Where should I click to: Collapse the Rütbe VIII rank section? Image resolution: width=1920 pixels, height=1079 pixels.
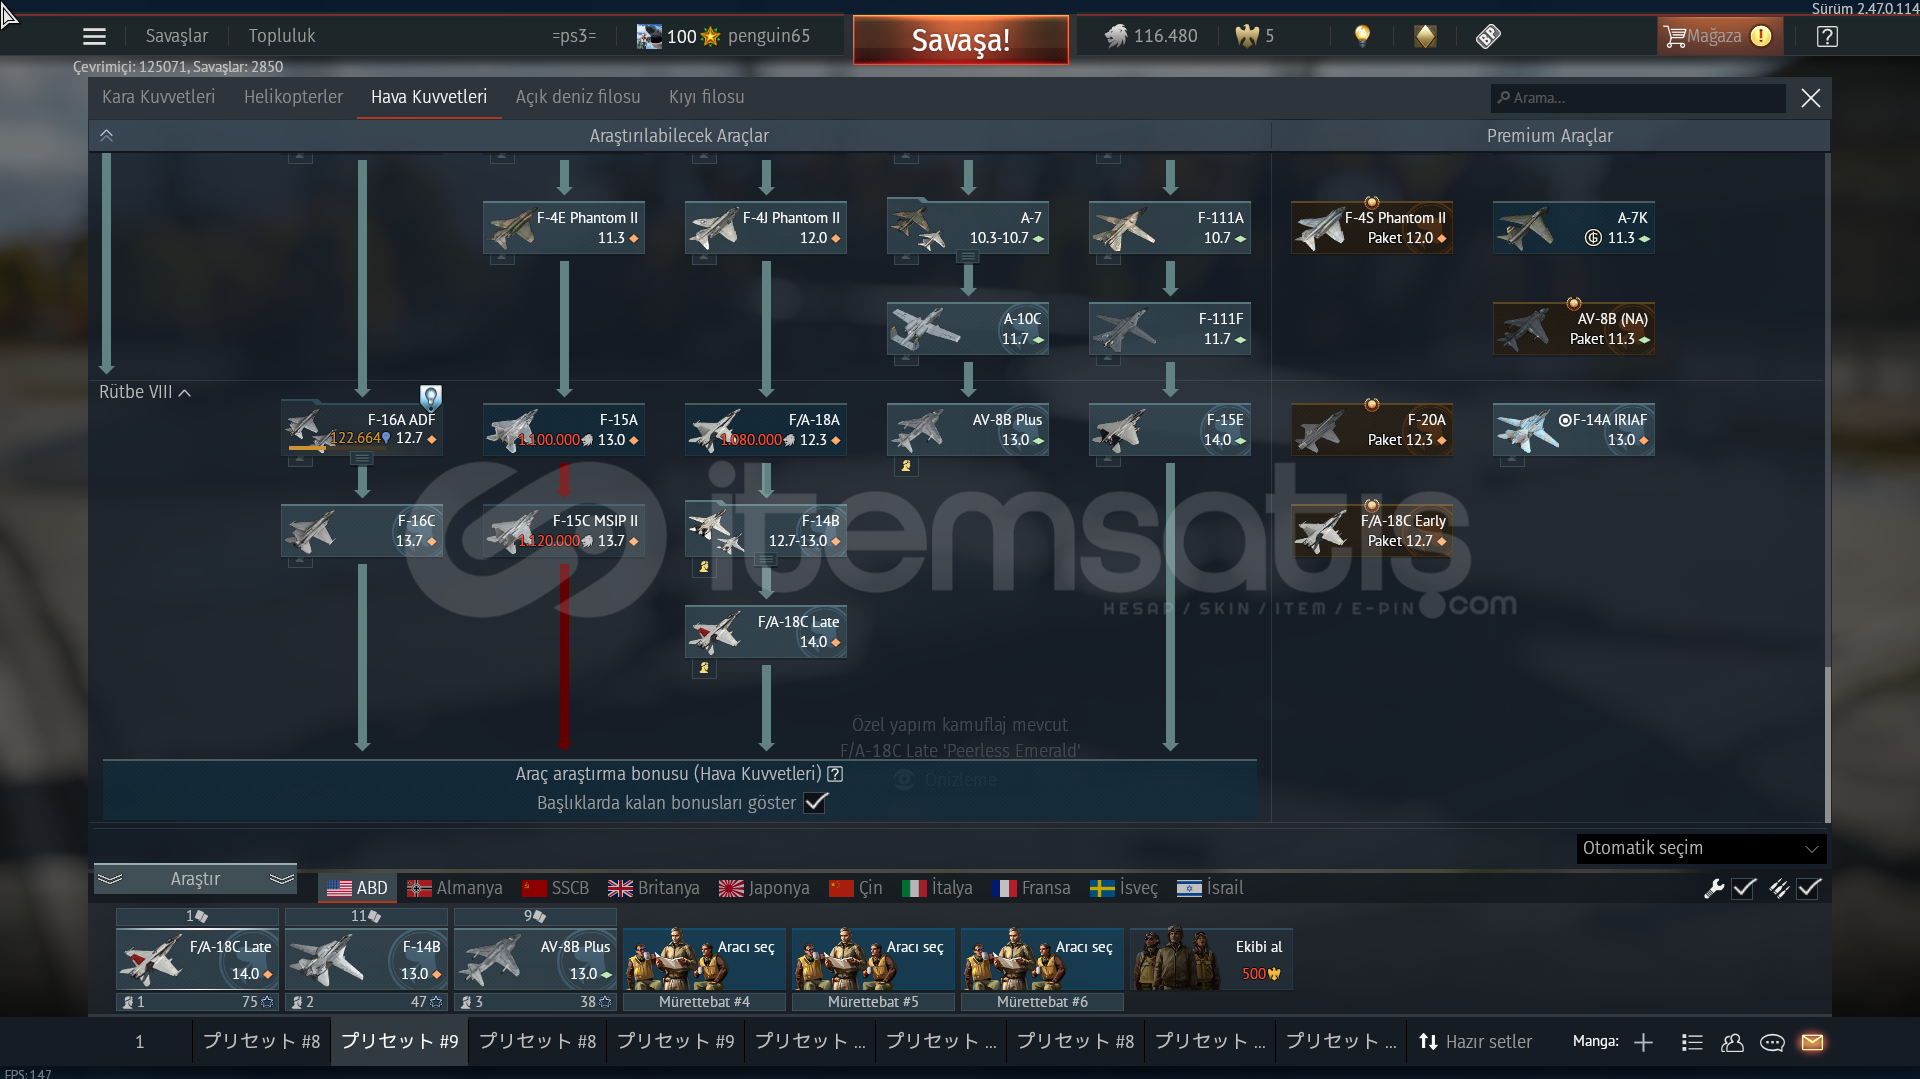point(185,393)
